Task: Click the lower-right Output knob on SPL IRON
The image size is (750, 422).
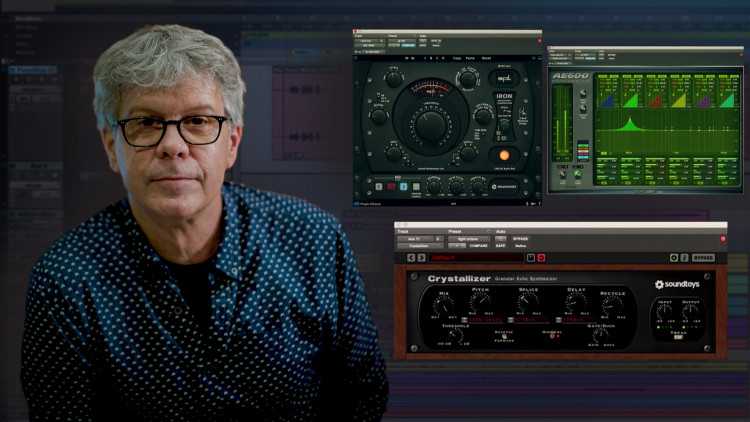Action: tap(468, 154)
